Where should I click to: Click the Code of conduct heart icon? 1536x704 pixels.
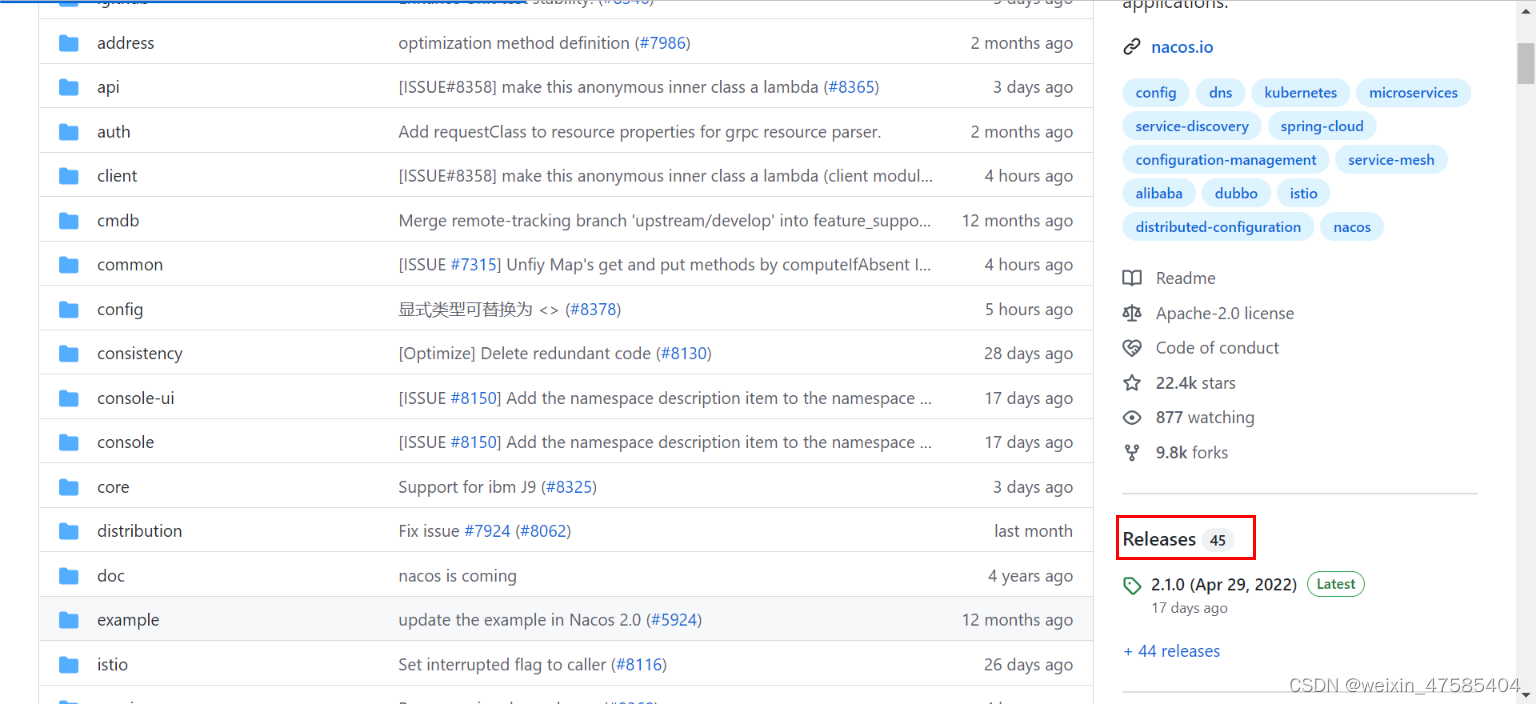pos(1131,347)
